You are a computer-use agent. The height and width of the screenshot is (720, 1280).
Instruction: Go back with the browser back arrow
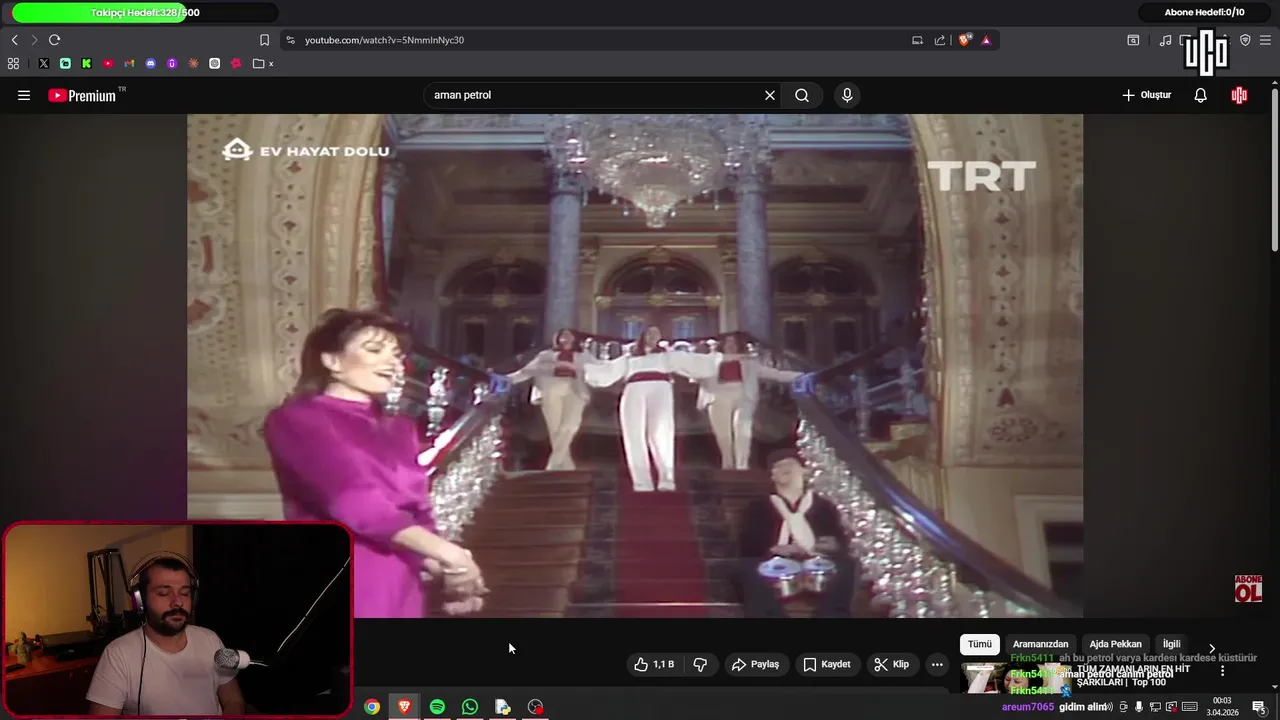tap(15, 40)
